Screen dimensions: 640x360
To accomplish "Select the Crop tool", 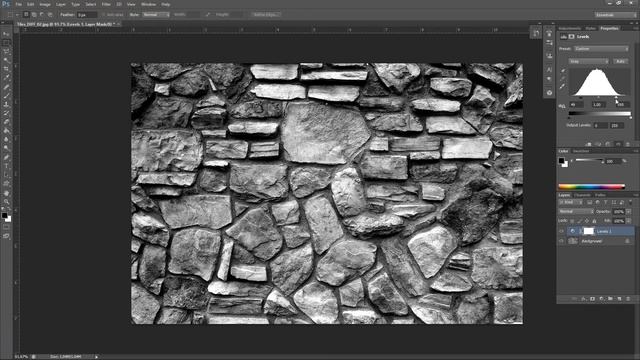I will click(x=6, y=69).
